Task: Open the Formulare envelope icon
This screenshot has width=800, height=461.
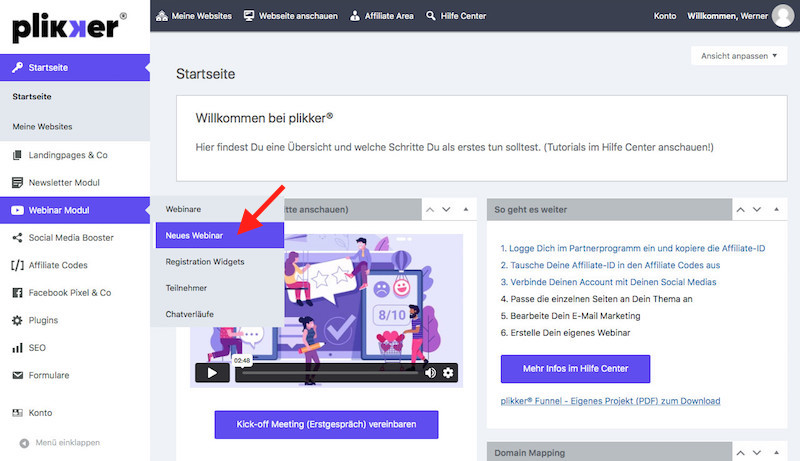Action: click(x=18, y=375)
